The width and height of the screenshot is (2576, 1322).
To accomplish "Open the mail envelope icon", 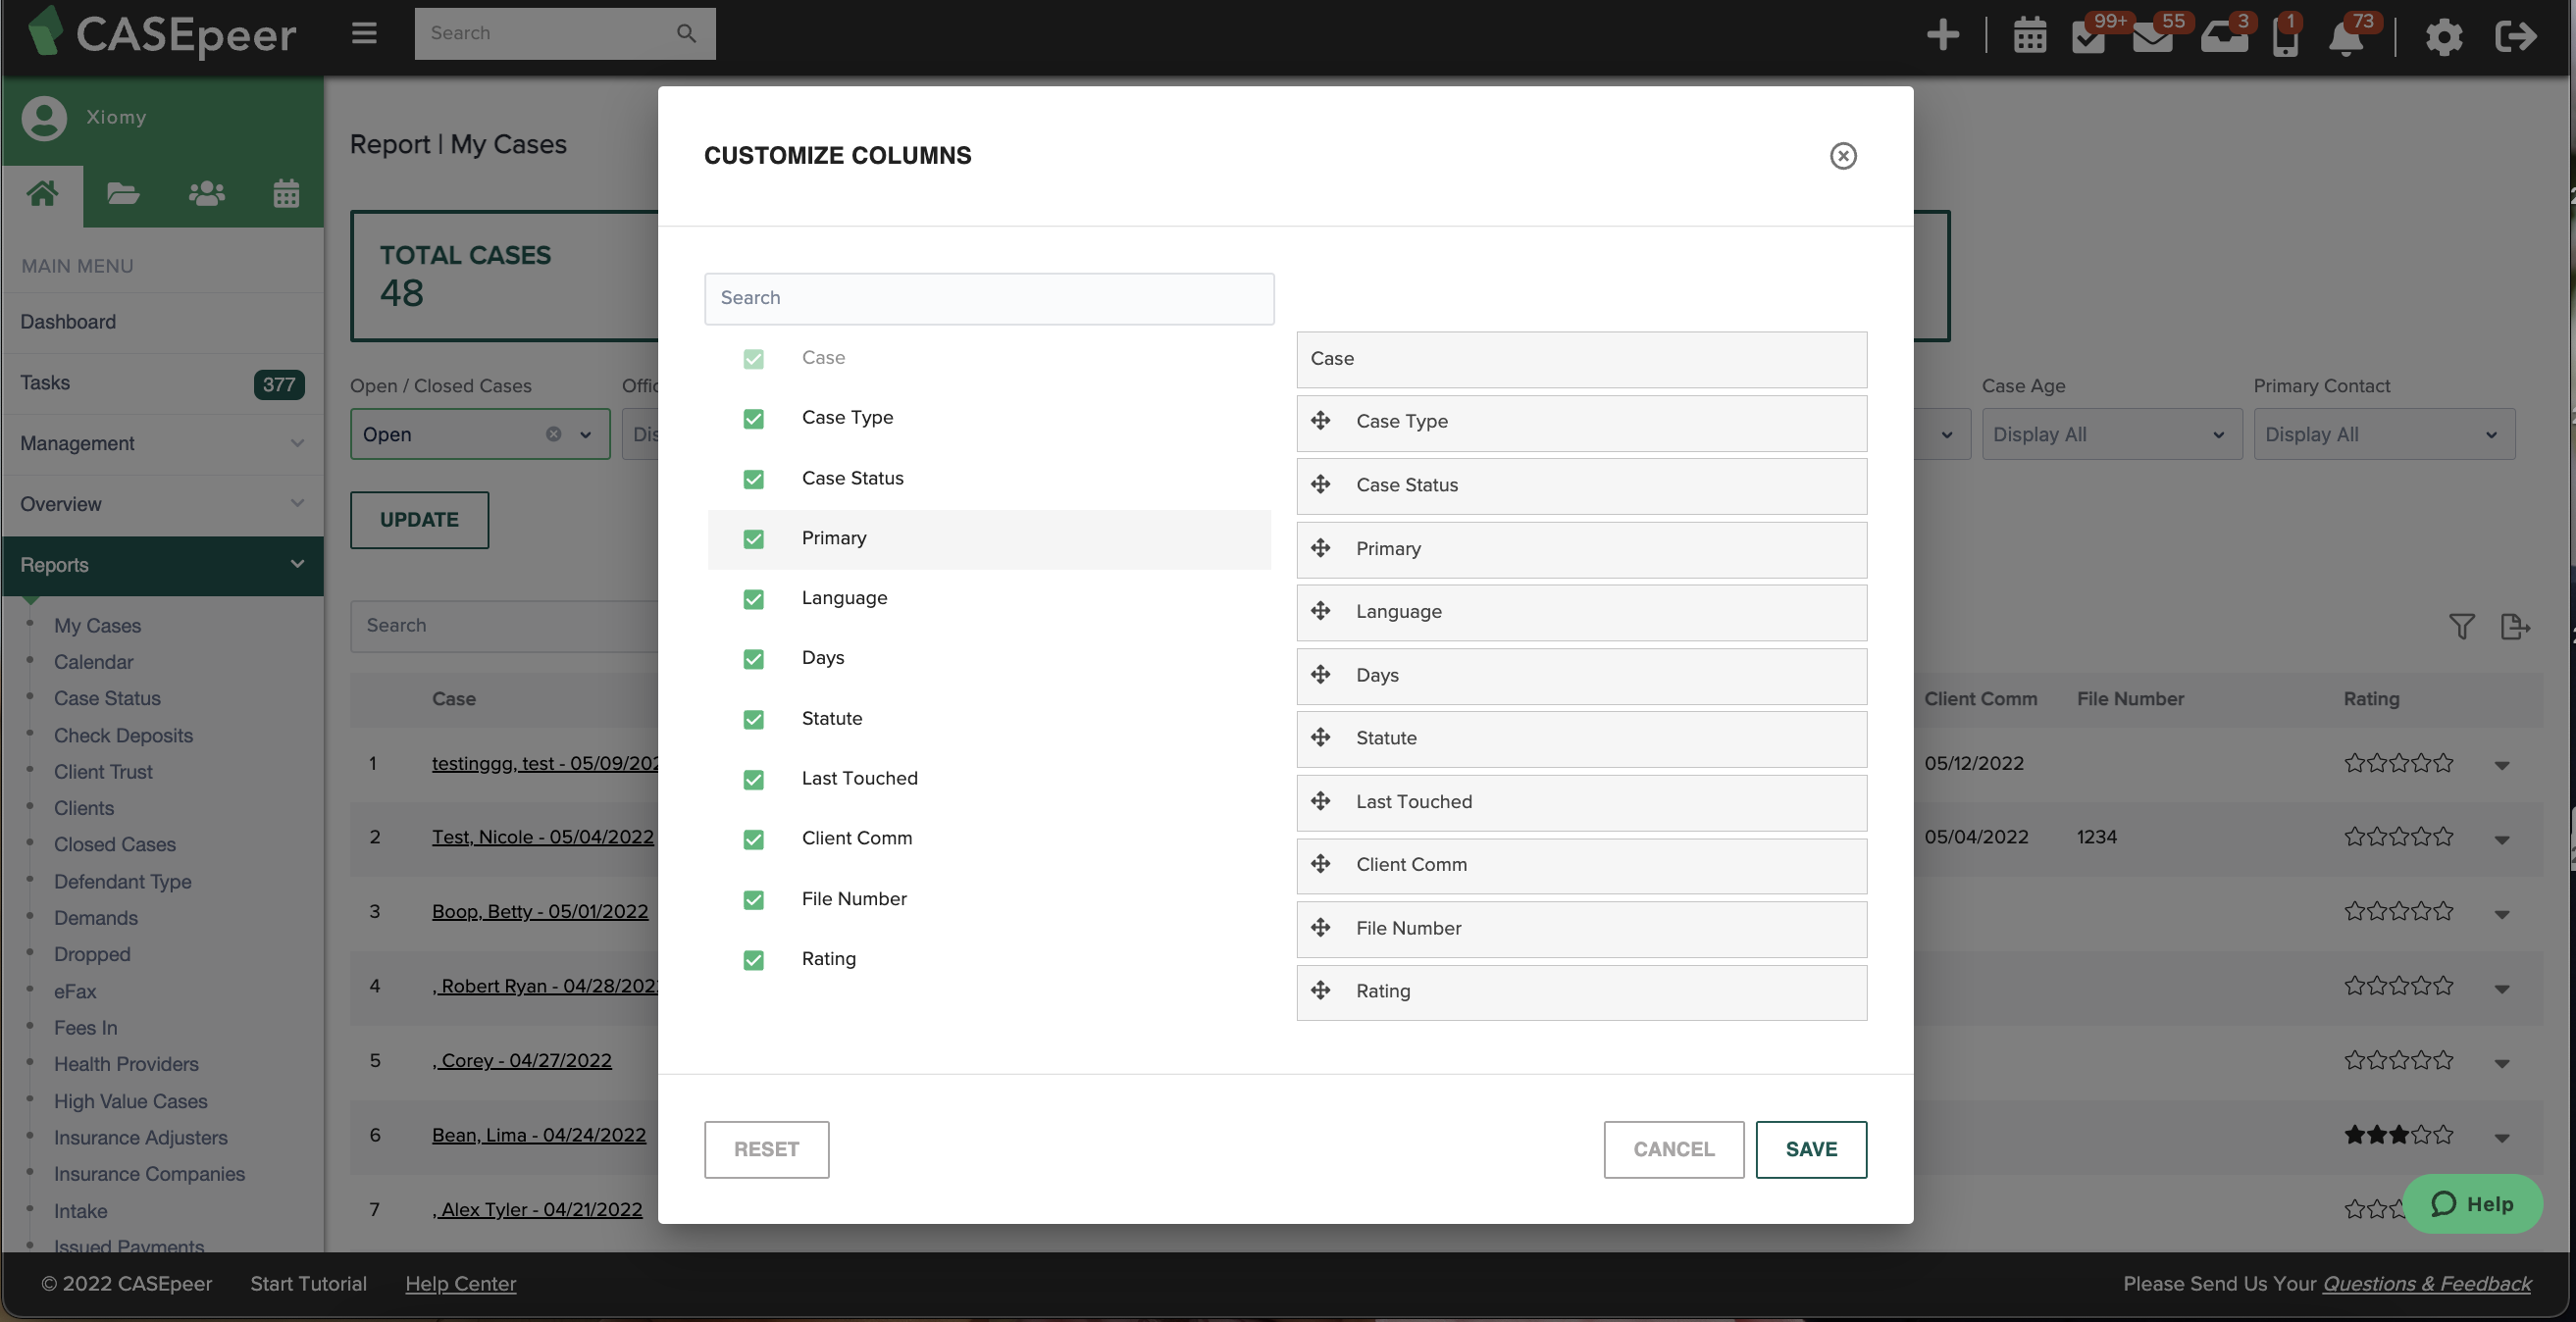I will [2151, 37].
